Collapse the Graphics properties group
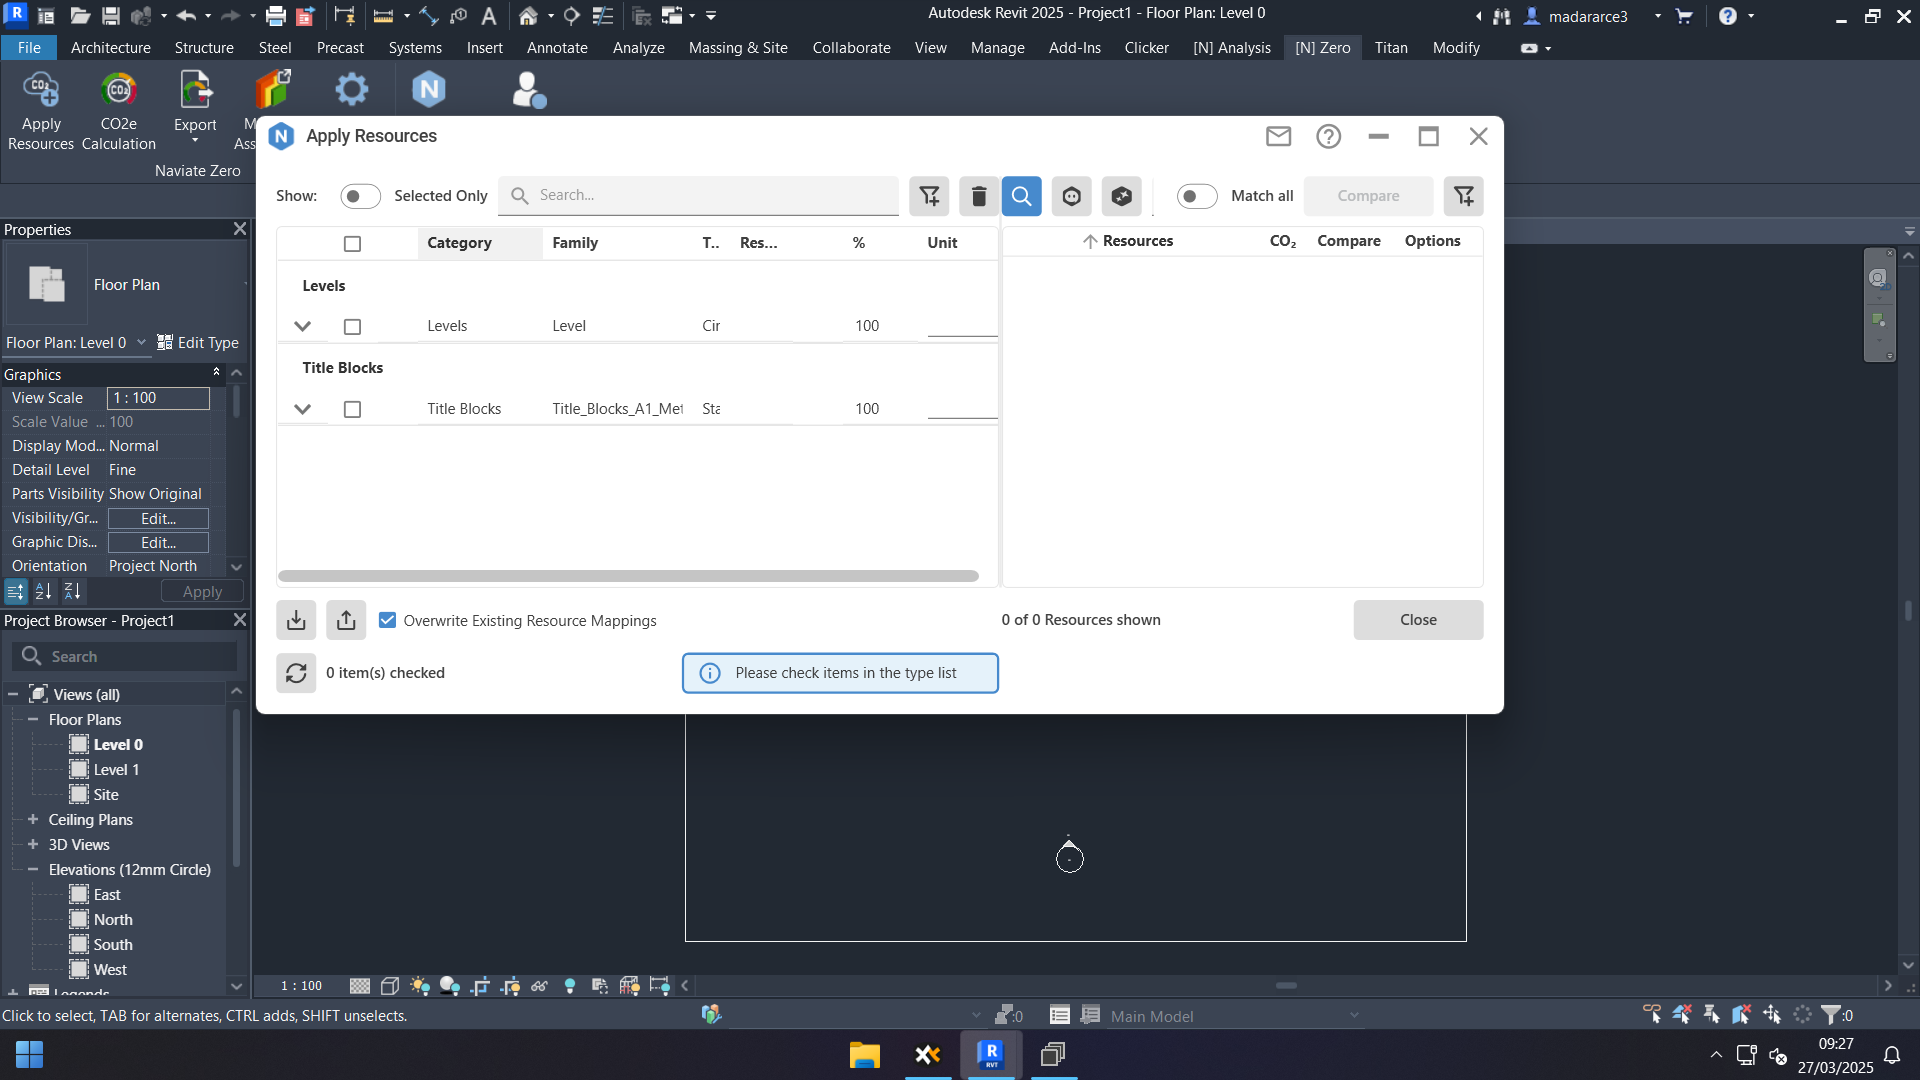Image resolution: width=1920 pixels, height=1080 pixels. pyautogui.click(x=216, y=373)
